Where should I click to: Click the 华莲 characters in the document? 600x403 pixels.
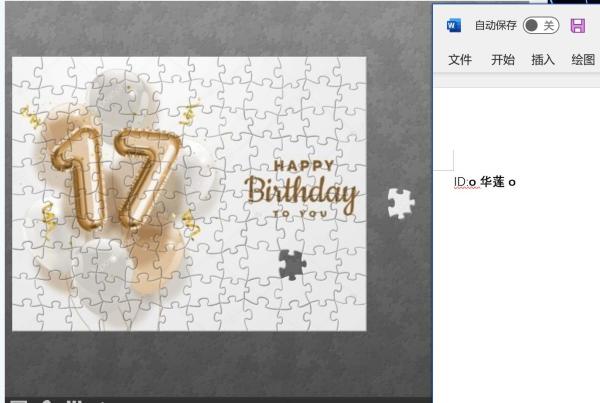point(492,182)
